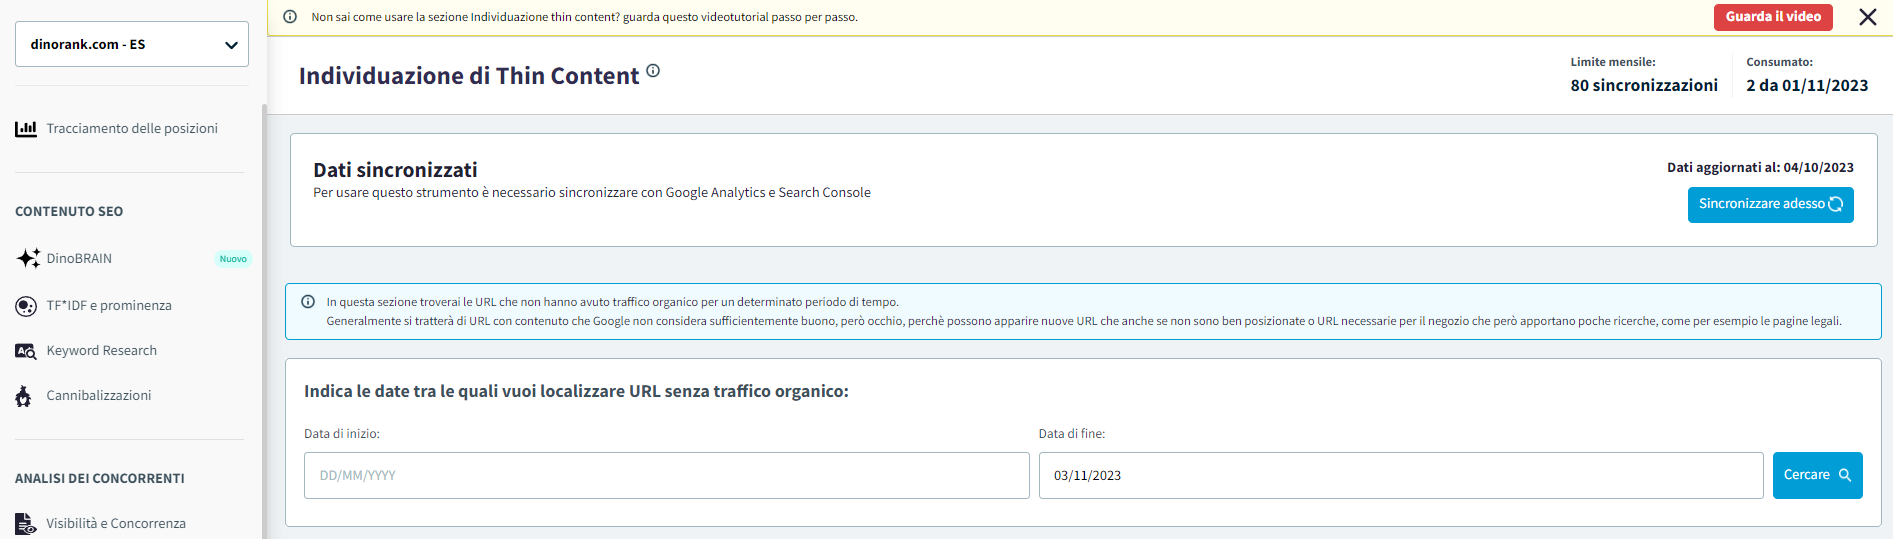
Task: Click the Visibilità e Concorrenza icon
Action: [x=26, y=523]
